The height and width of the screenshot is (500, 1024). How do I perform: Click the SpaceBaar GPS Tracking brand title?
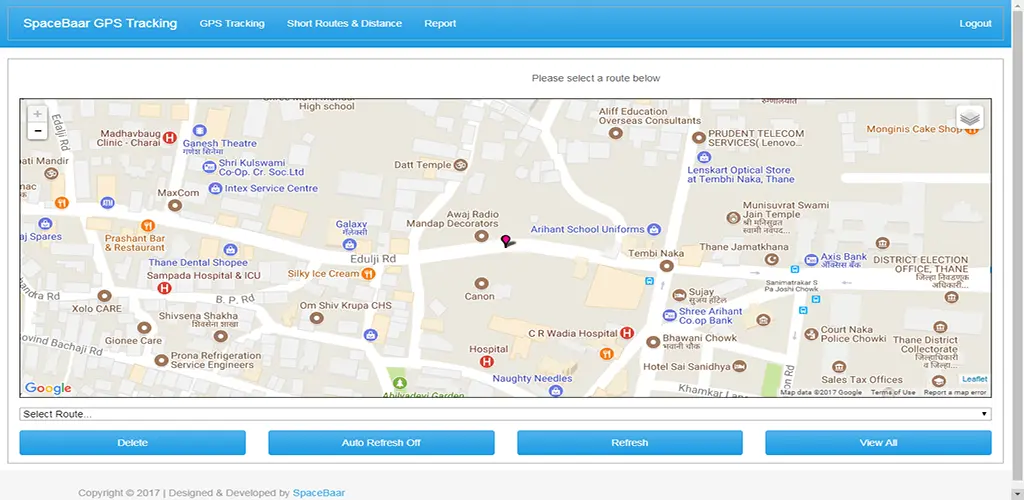[100, 23]
